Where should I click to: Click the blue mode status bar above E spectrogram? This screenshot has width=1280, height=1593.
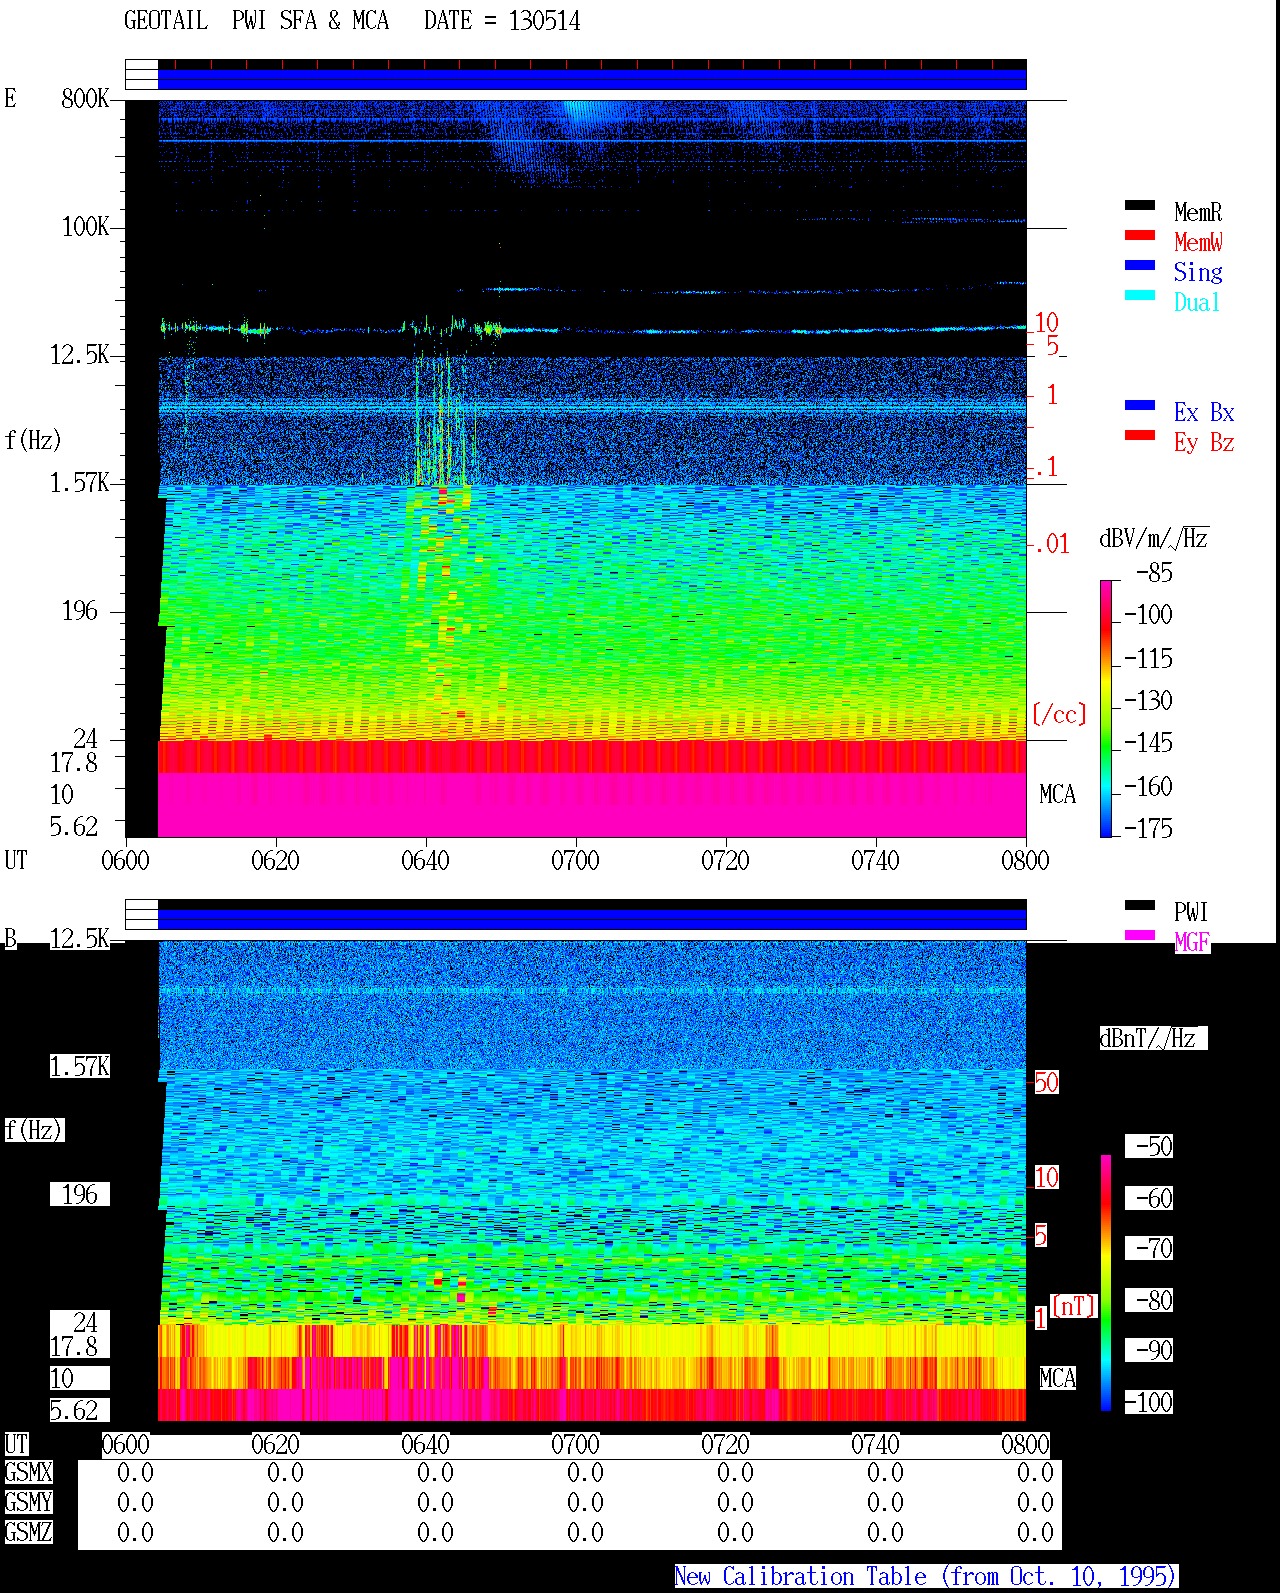tap(592, 79)
